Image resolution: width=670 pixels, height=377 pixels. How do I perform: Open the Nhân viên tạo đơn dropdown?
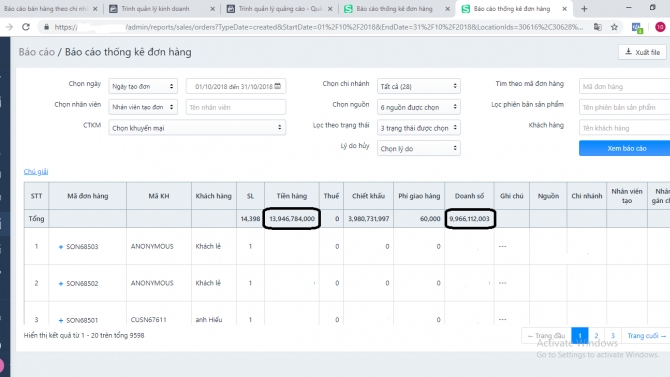[143, 107]
